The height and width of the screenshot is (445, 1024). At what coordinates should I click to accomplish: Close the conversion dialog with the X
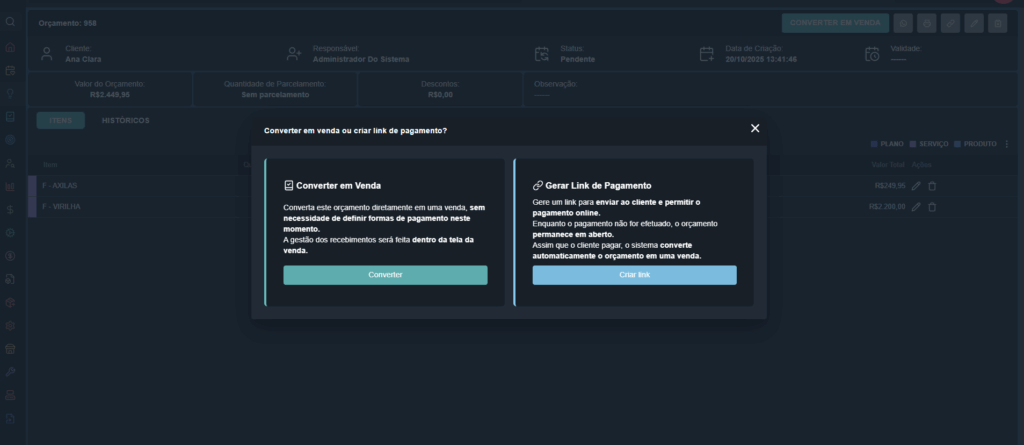[755, 128]
